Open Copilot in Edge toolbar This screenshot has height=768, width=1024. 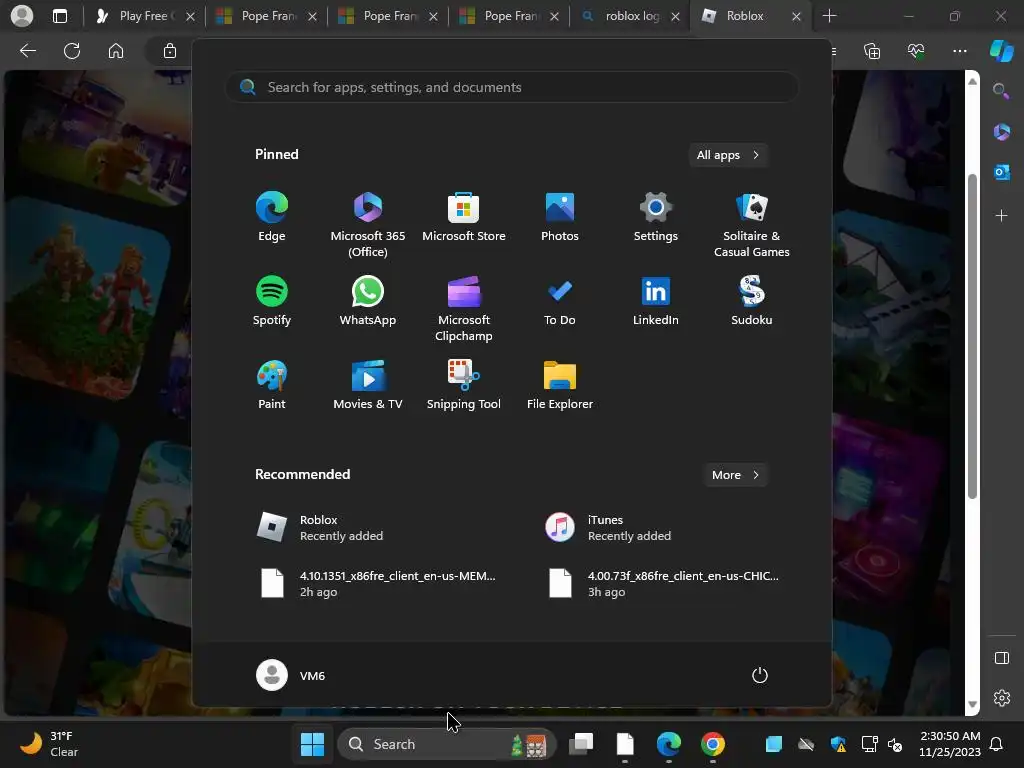click(x=1002, y=51)
